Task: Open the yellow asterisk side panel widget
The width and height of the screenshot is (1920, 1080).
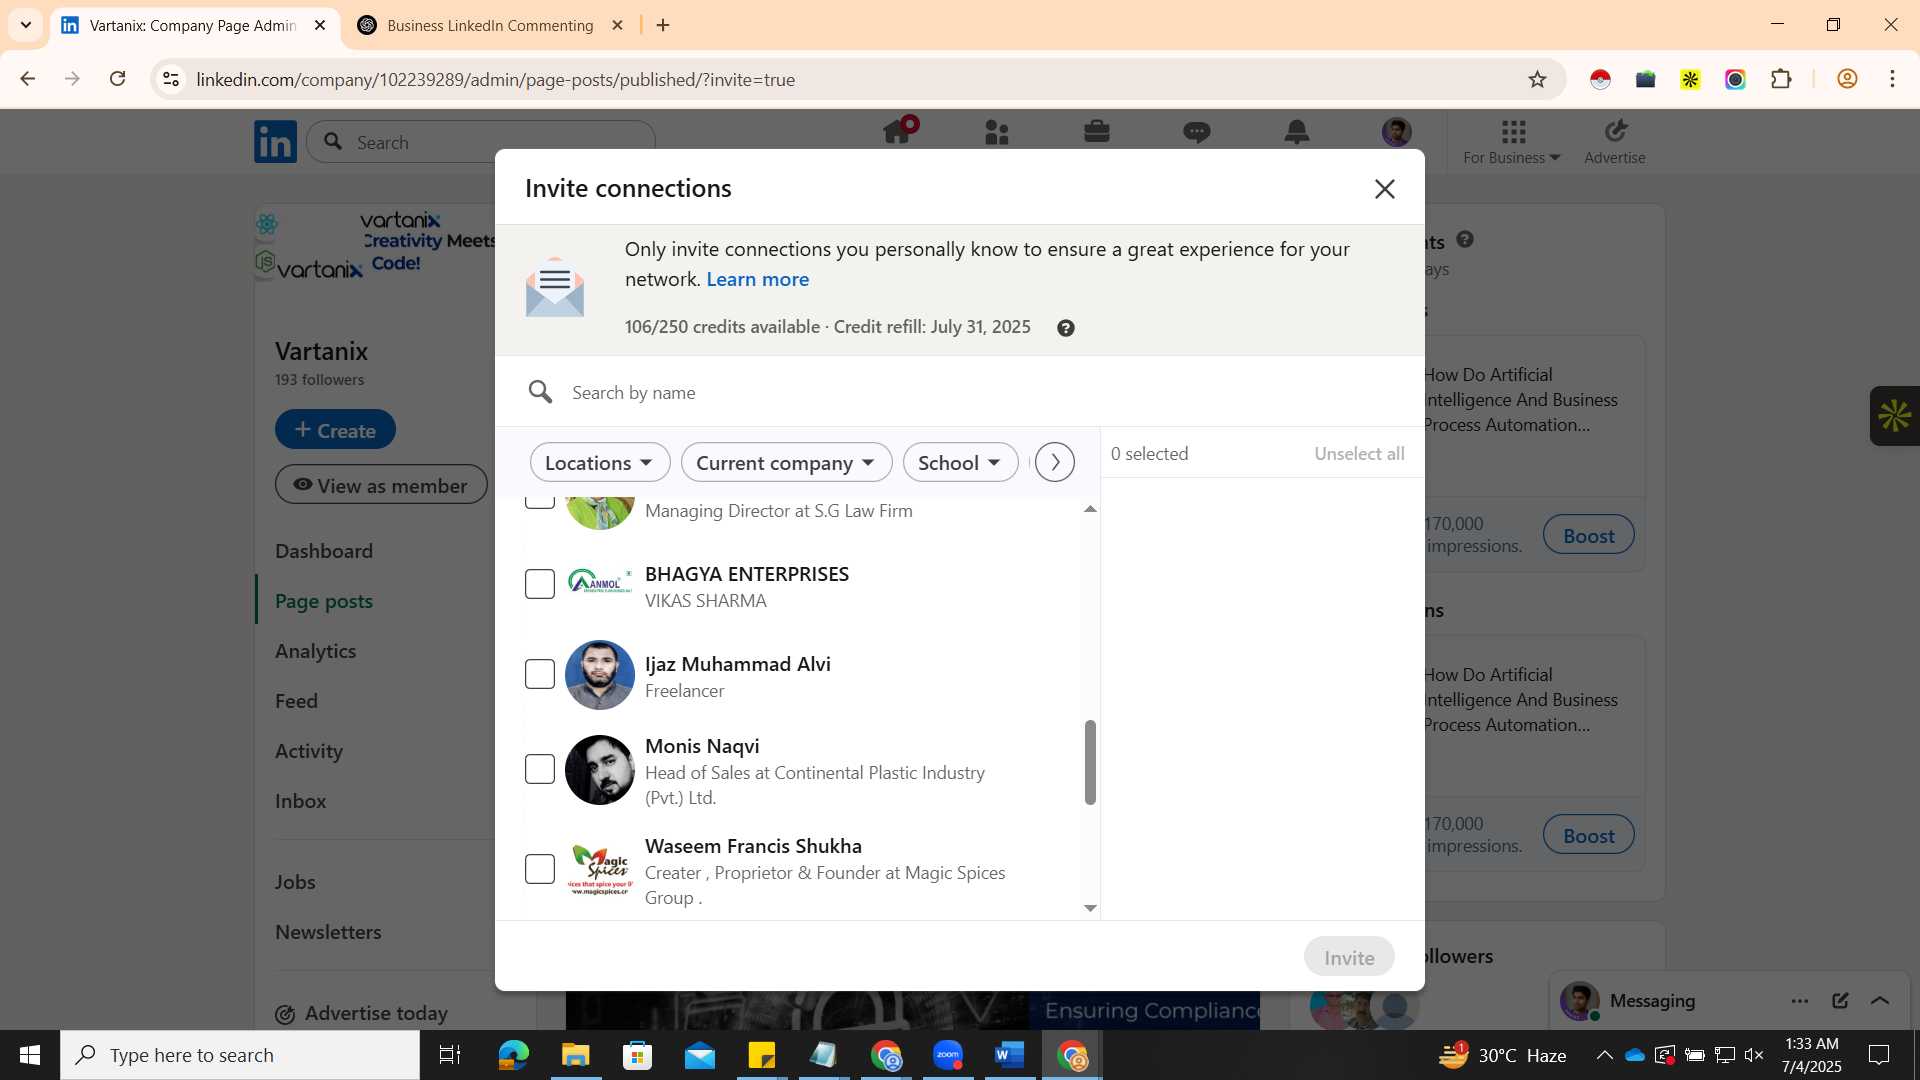Action: coord(1894,416)
